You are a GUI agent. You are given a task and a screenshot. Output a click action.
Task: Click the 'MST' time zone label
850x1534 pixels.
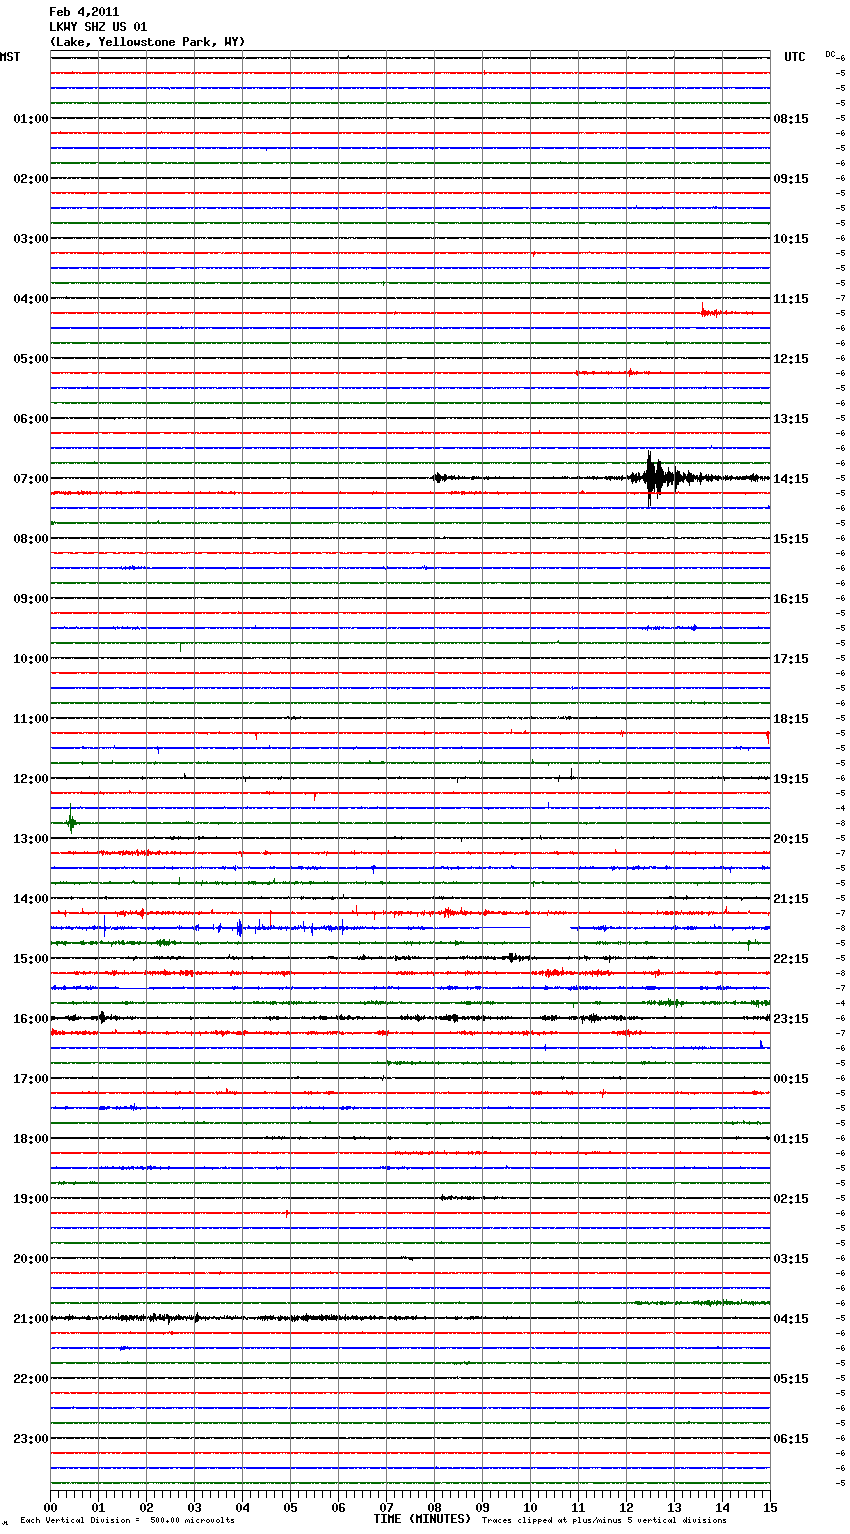click(x=10, y=57)
